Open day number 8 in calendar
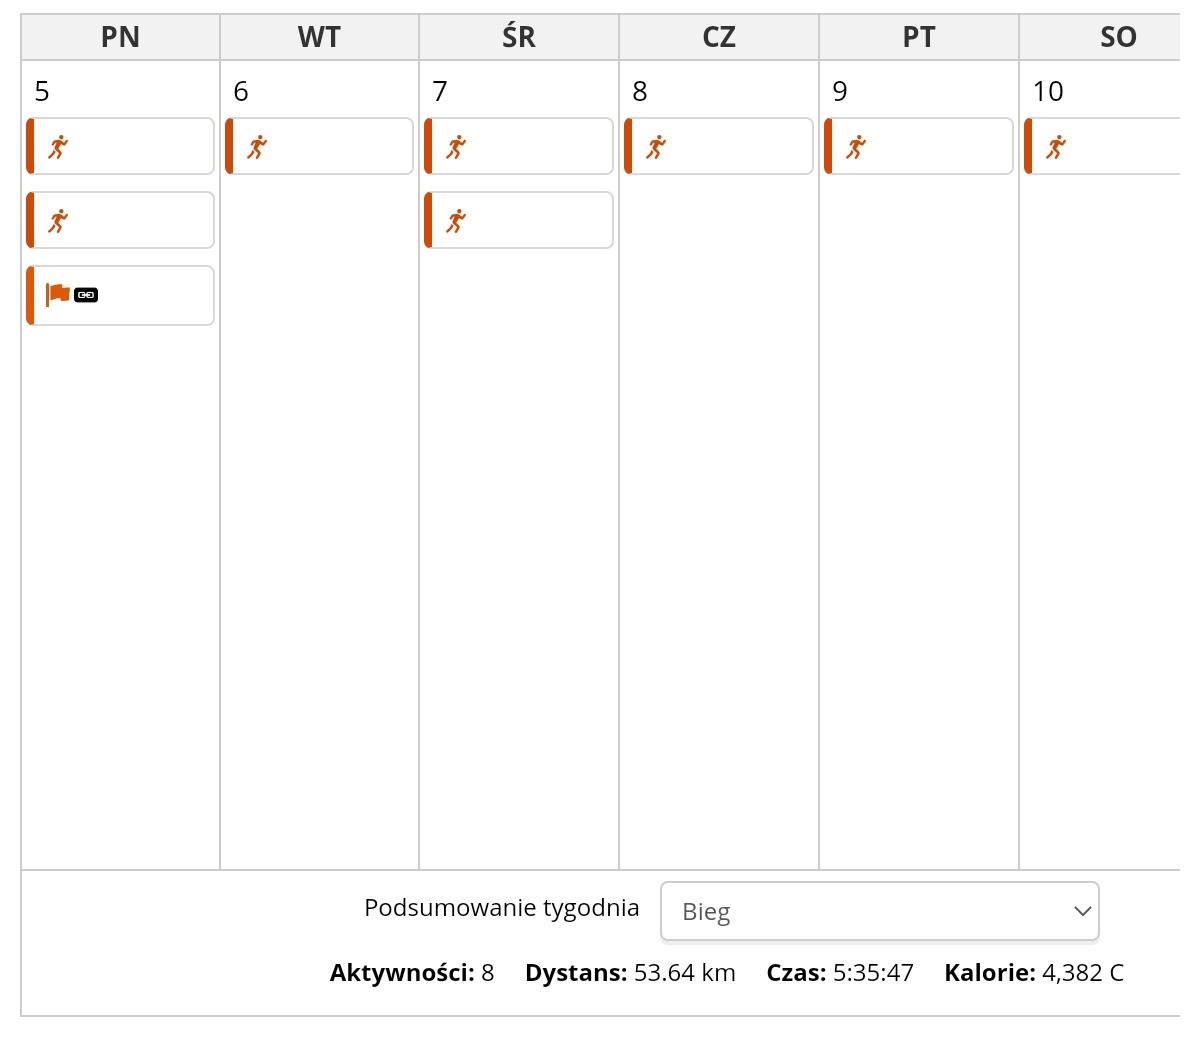Image resolution: width=1200 pixels, height=1046 pixels. 640,92
